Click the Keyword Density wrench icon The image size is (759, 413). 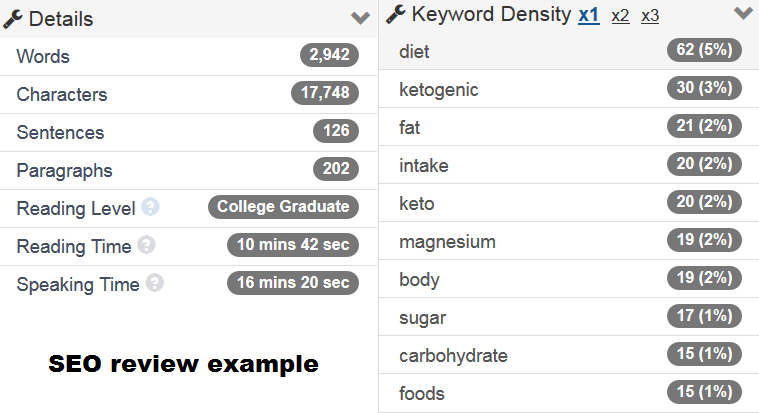pyautogui.click(x=395, y=14)
